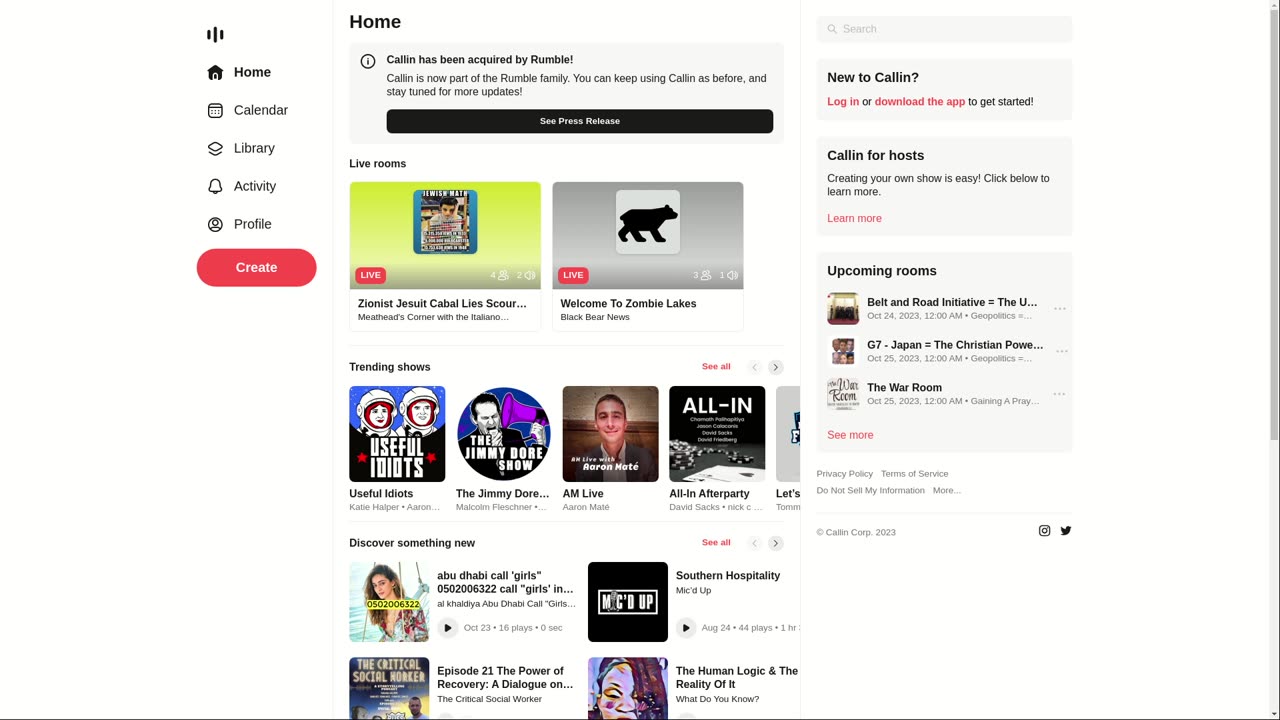Open The Critical Social Worker cover
Screen dimensions: 1280x720
389,688
